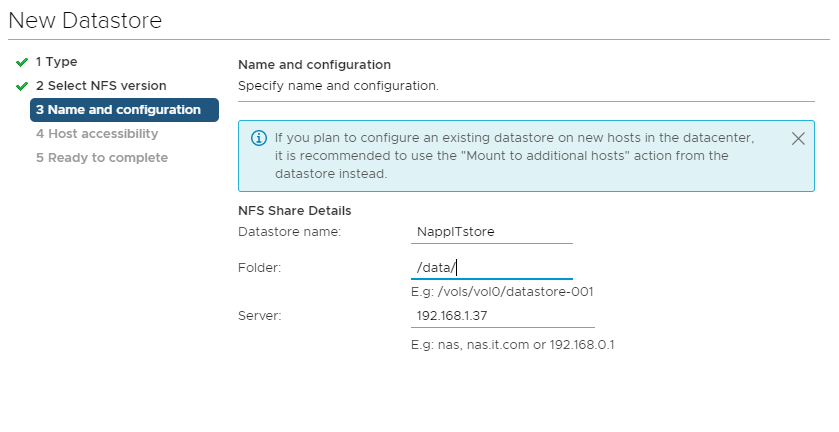Click the Server label
This screenshot has height=432, width=839.
(x=260, y=316)
